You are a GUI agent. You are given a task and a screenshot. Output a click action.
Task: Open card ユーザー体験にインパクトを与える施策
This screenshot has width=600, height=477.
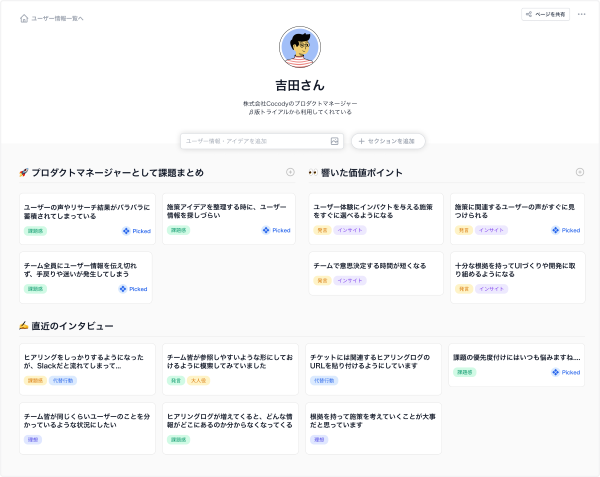point(376,219)
